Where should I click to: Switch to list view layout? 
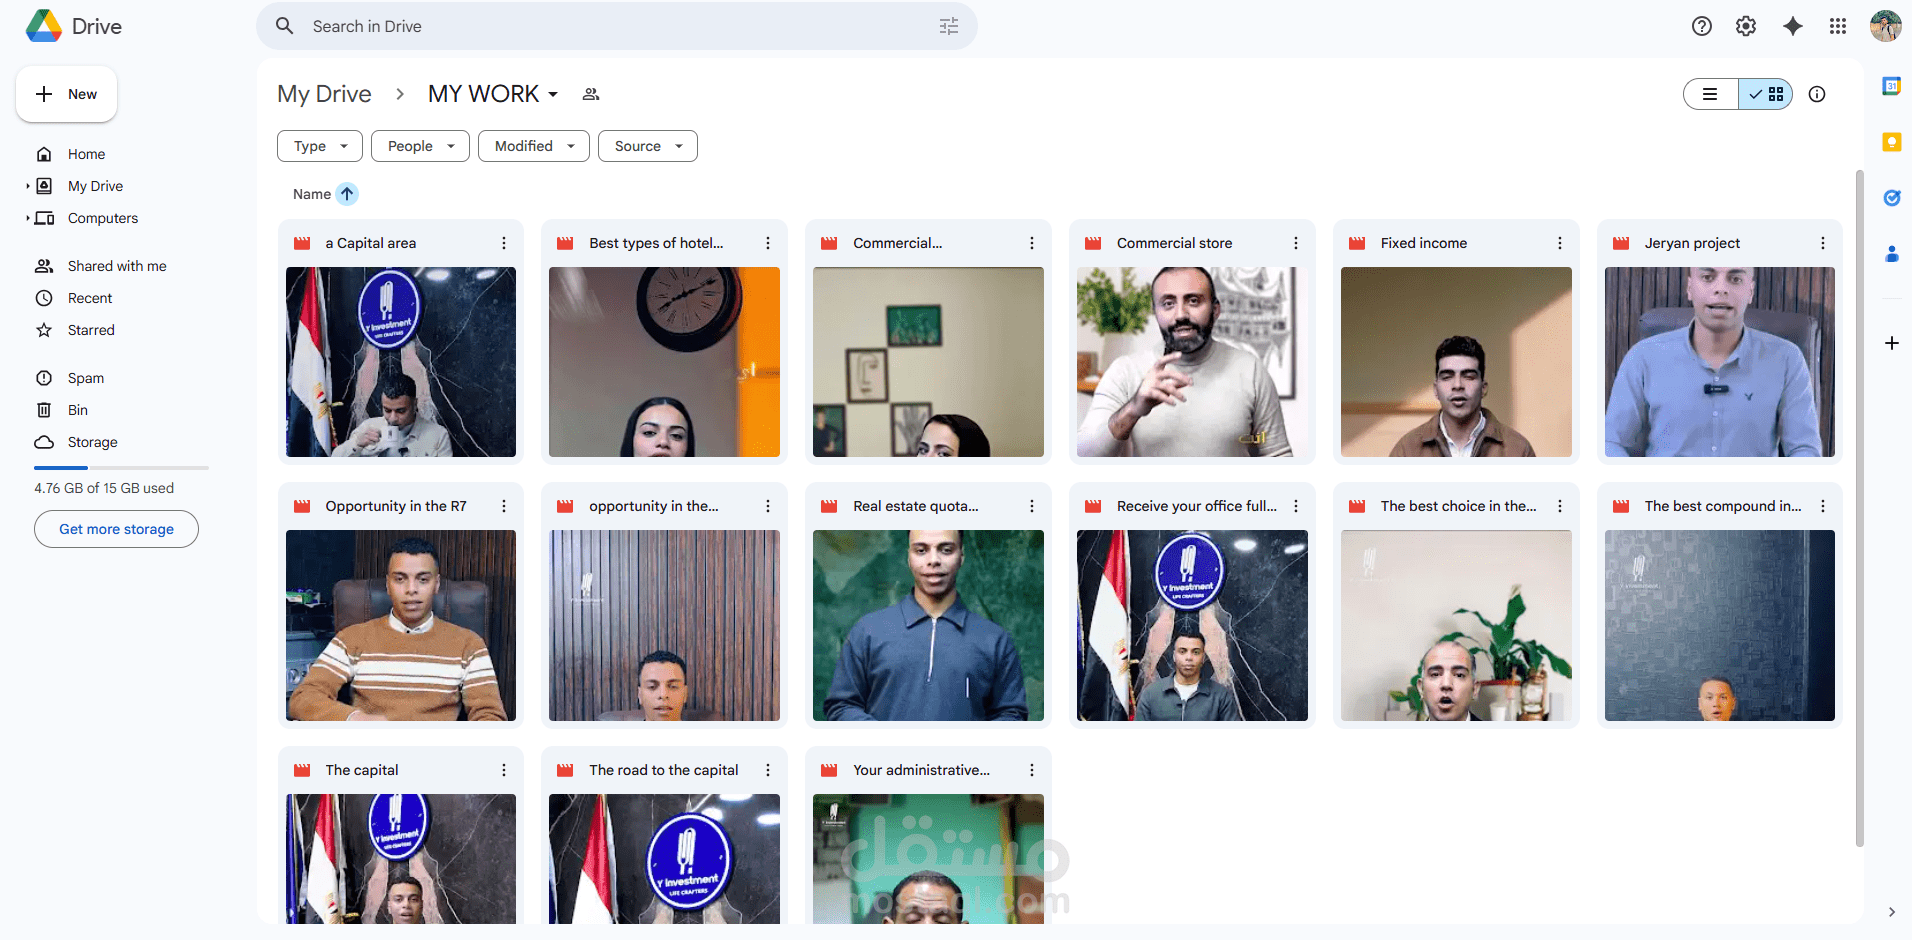pos(1710,94)
